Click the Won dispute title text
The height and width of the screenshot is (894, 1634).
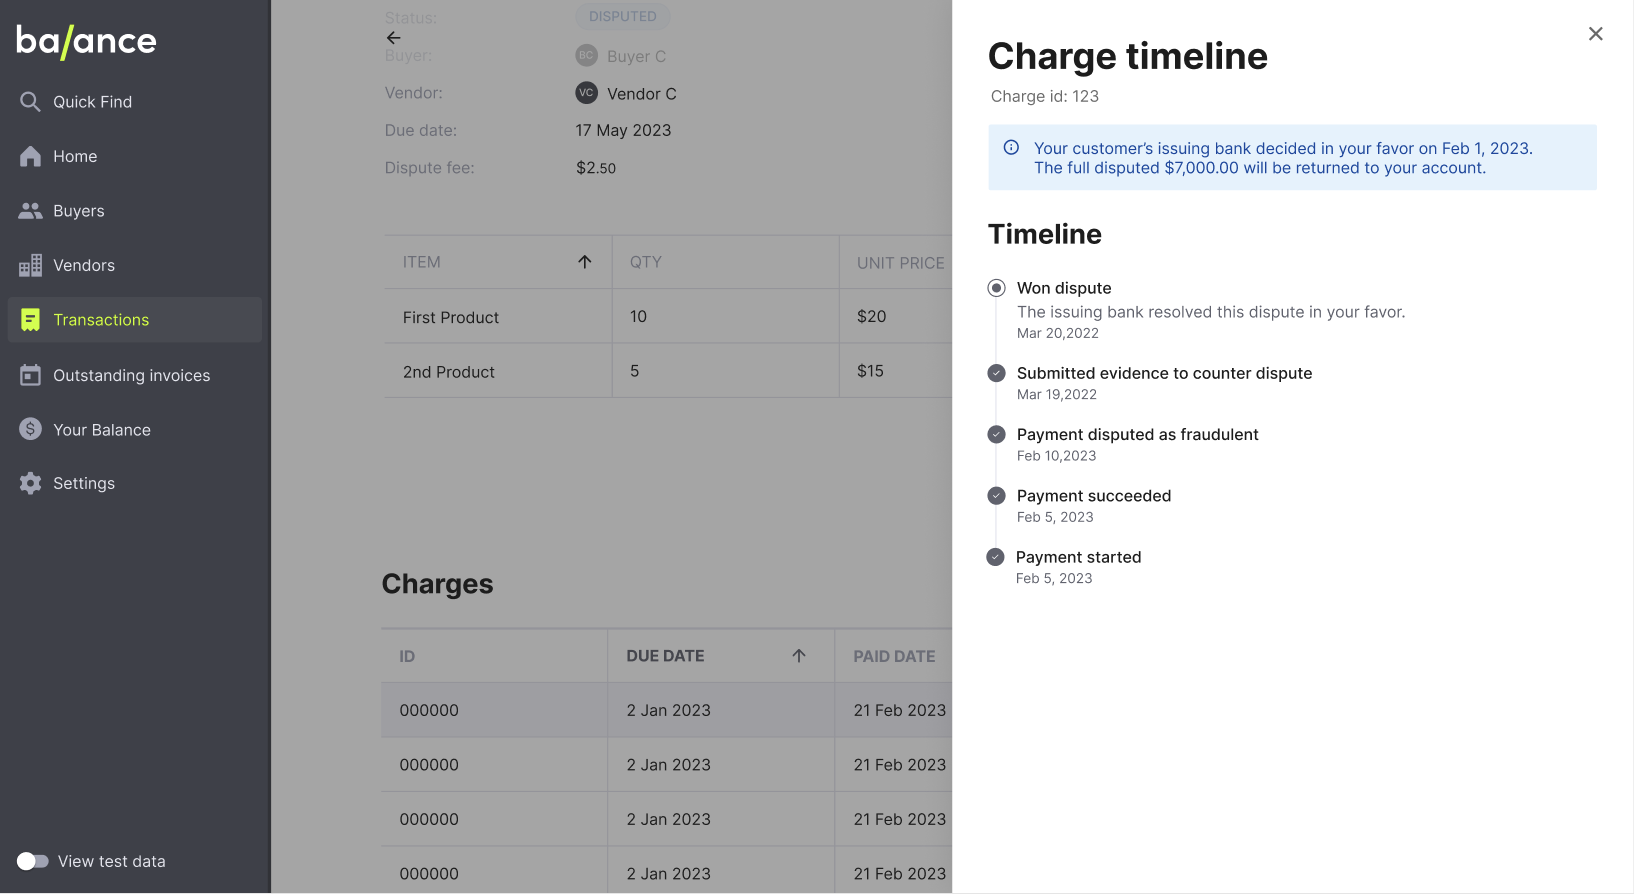[x=1064, y=288]
